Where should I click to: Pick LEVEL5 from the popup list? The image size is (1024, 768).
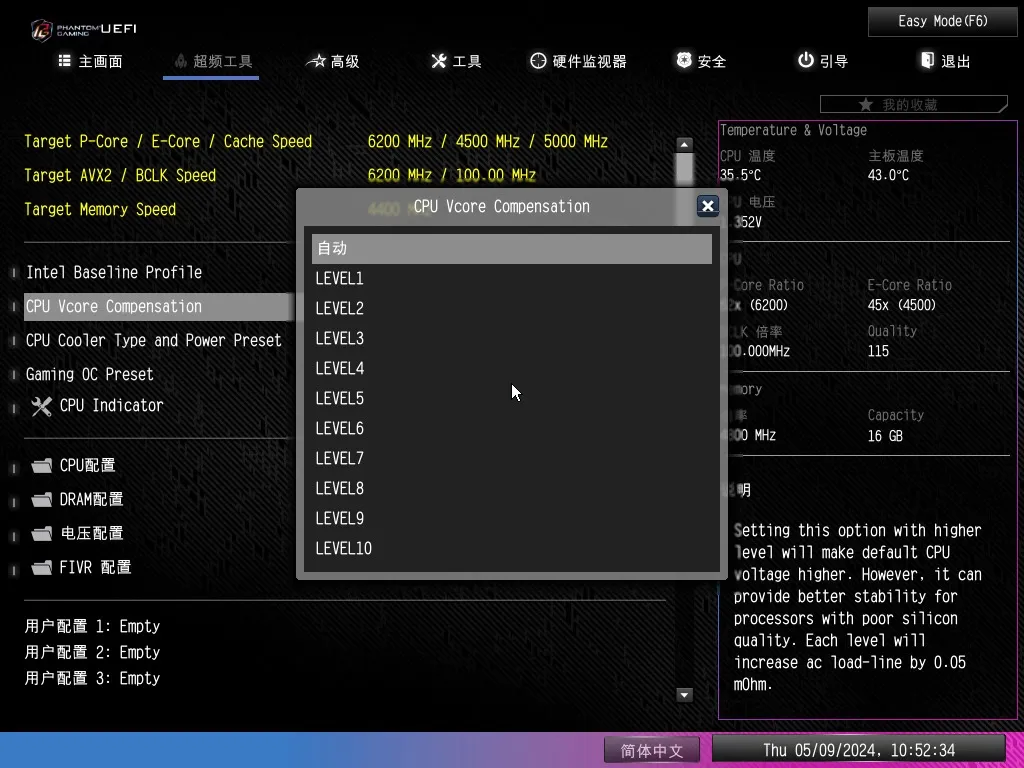pos(511,399)
